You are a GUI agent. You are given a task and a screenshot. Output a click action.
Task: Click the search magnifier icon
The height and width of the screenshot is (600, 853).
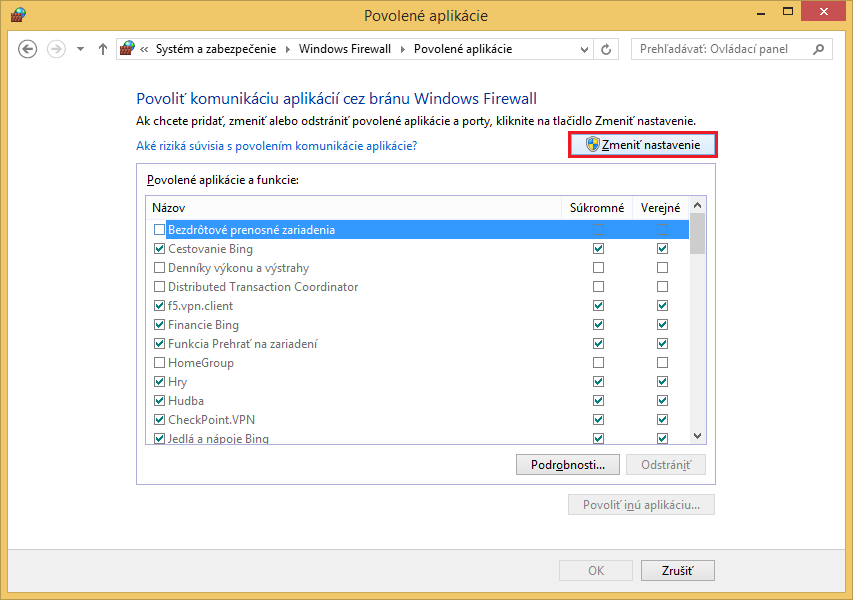818,49
